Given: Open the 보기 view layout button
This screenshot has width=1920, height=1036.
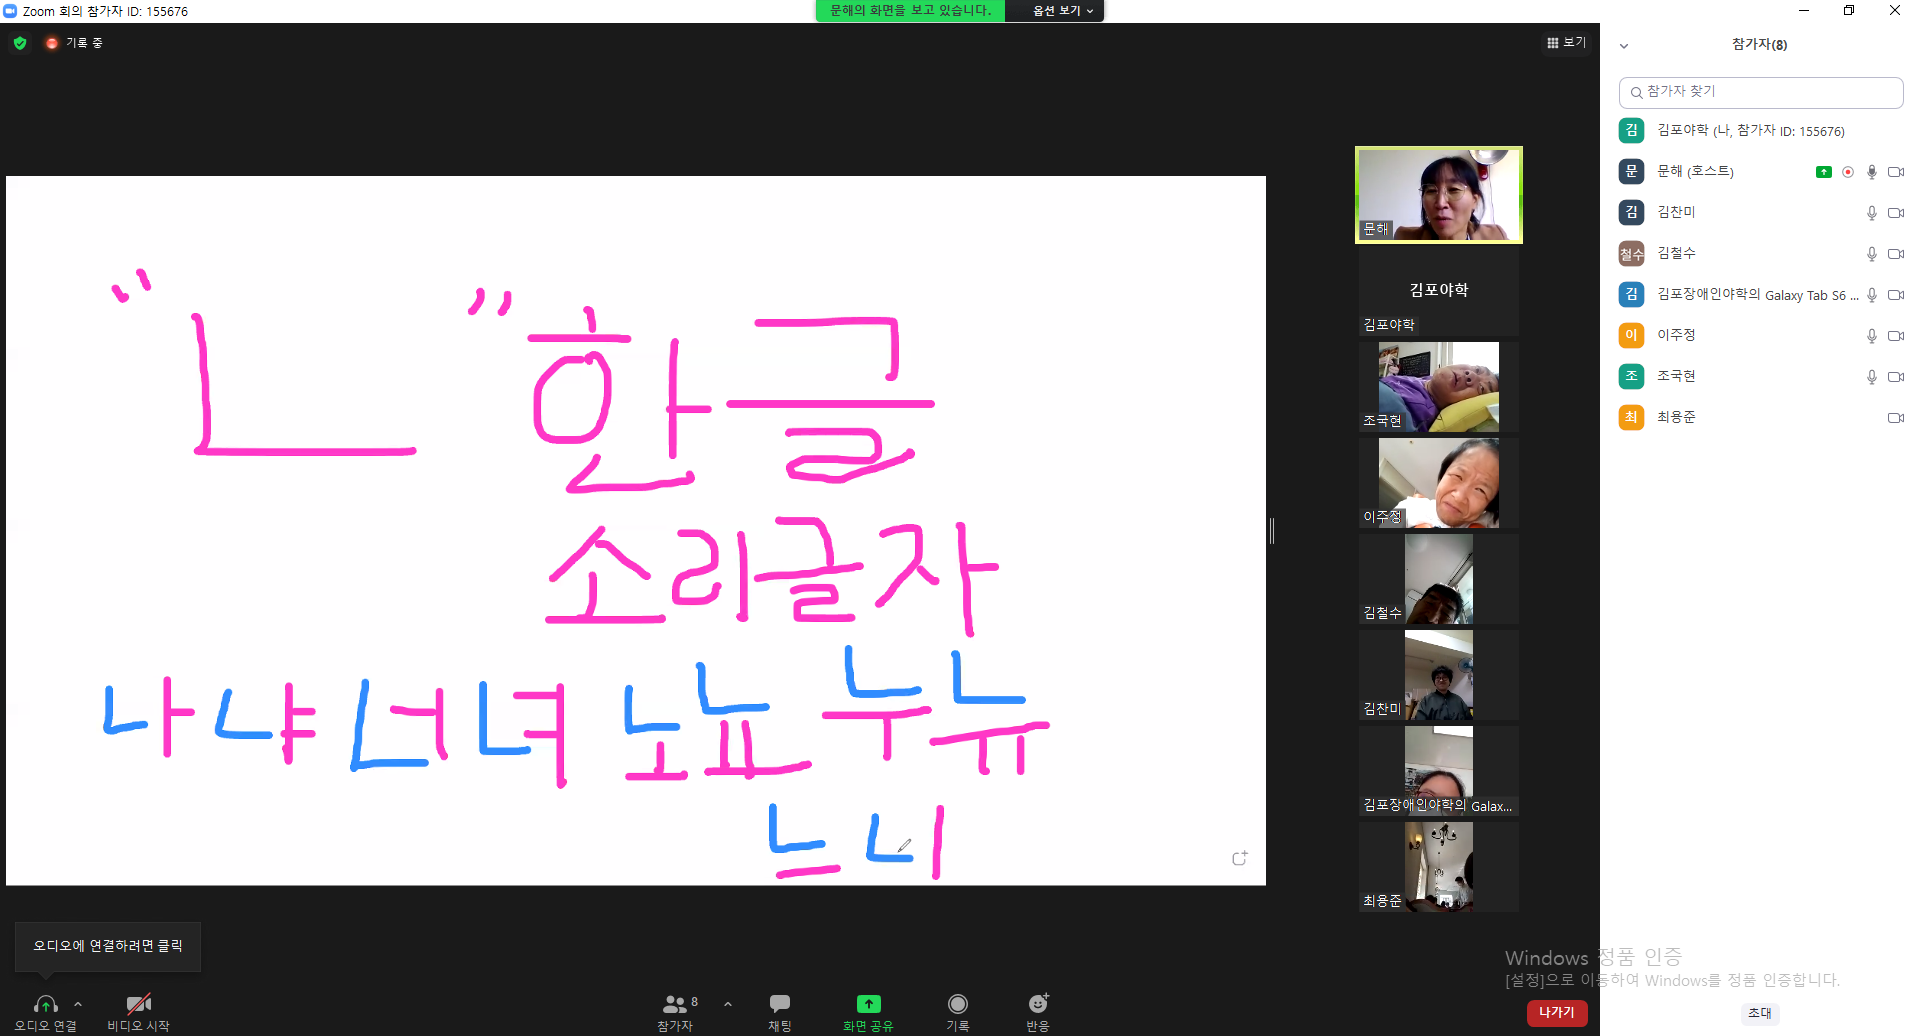Looking at the screenshot, I should coord(1566,42).
